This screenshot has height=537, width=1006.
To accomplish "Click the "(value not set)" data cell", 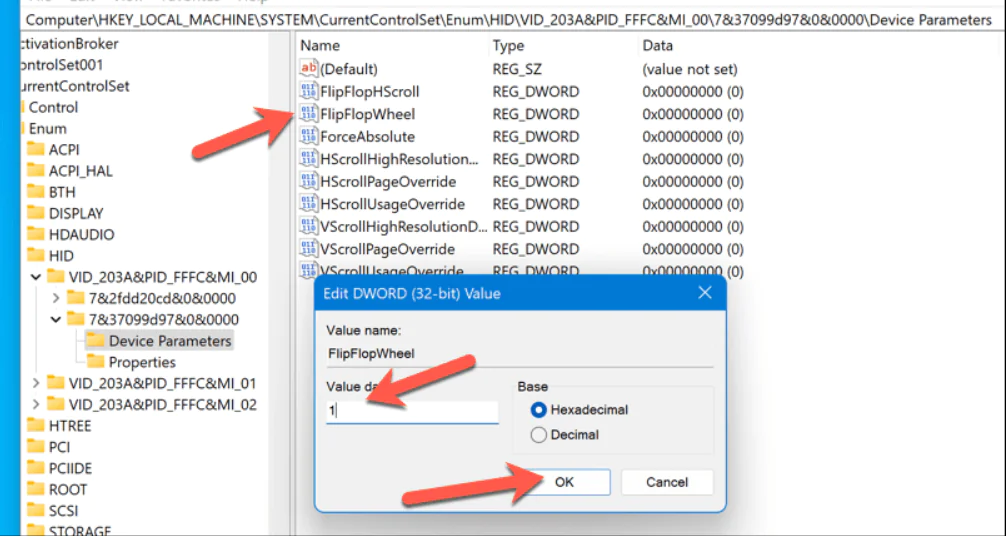I will [x=690, y=69].
